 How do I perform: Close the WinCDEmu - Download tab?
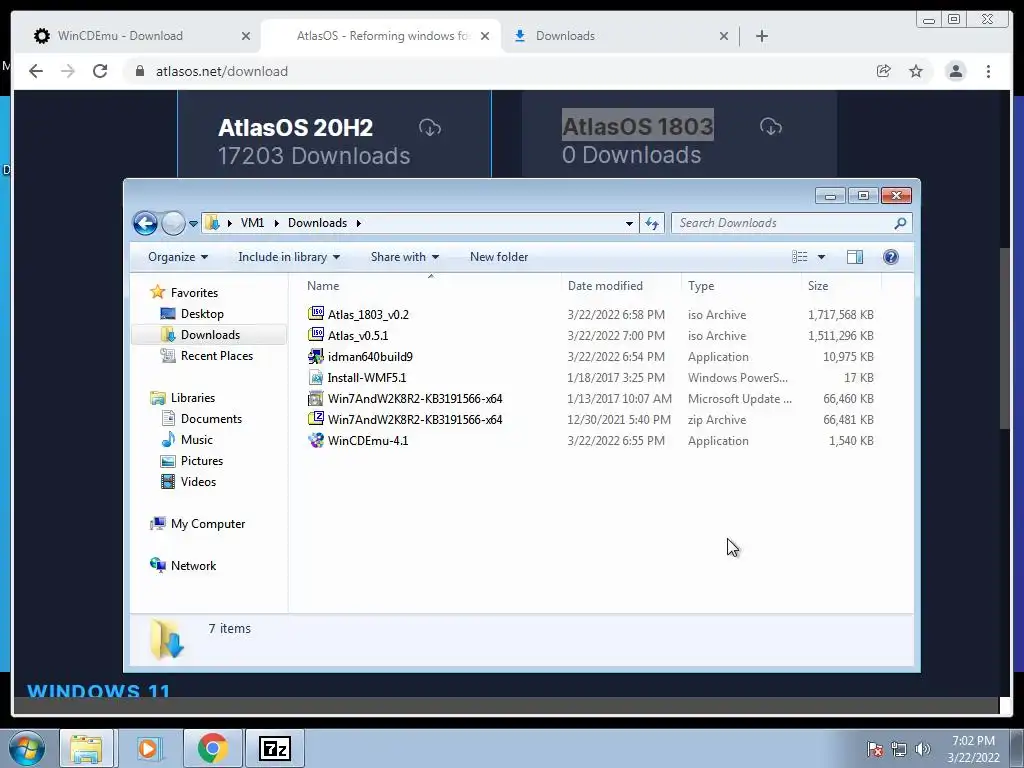click(x=246, y=36)
